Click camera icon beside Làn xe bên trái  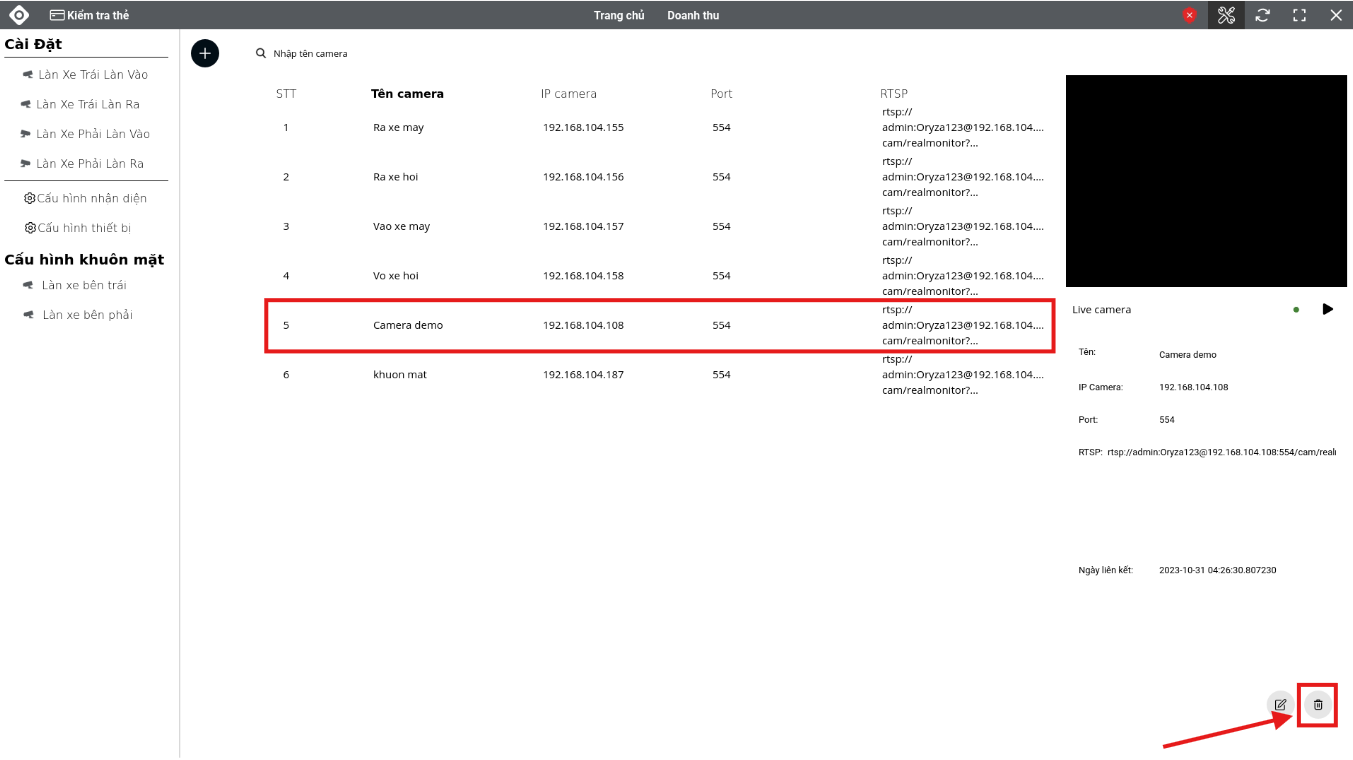[29, 285]
